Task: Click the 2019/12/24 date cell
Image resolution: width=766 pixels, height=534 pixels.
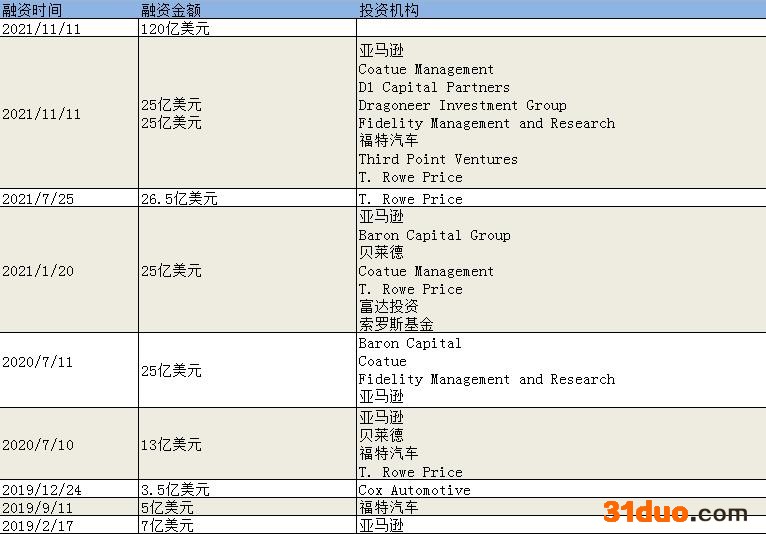Action: click(x=42, y=490)
